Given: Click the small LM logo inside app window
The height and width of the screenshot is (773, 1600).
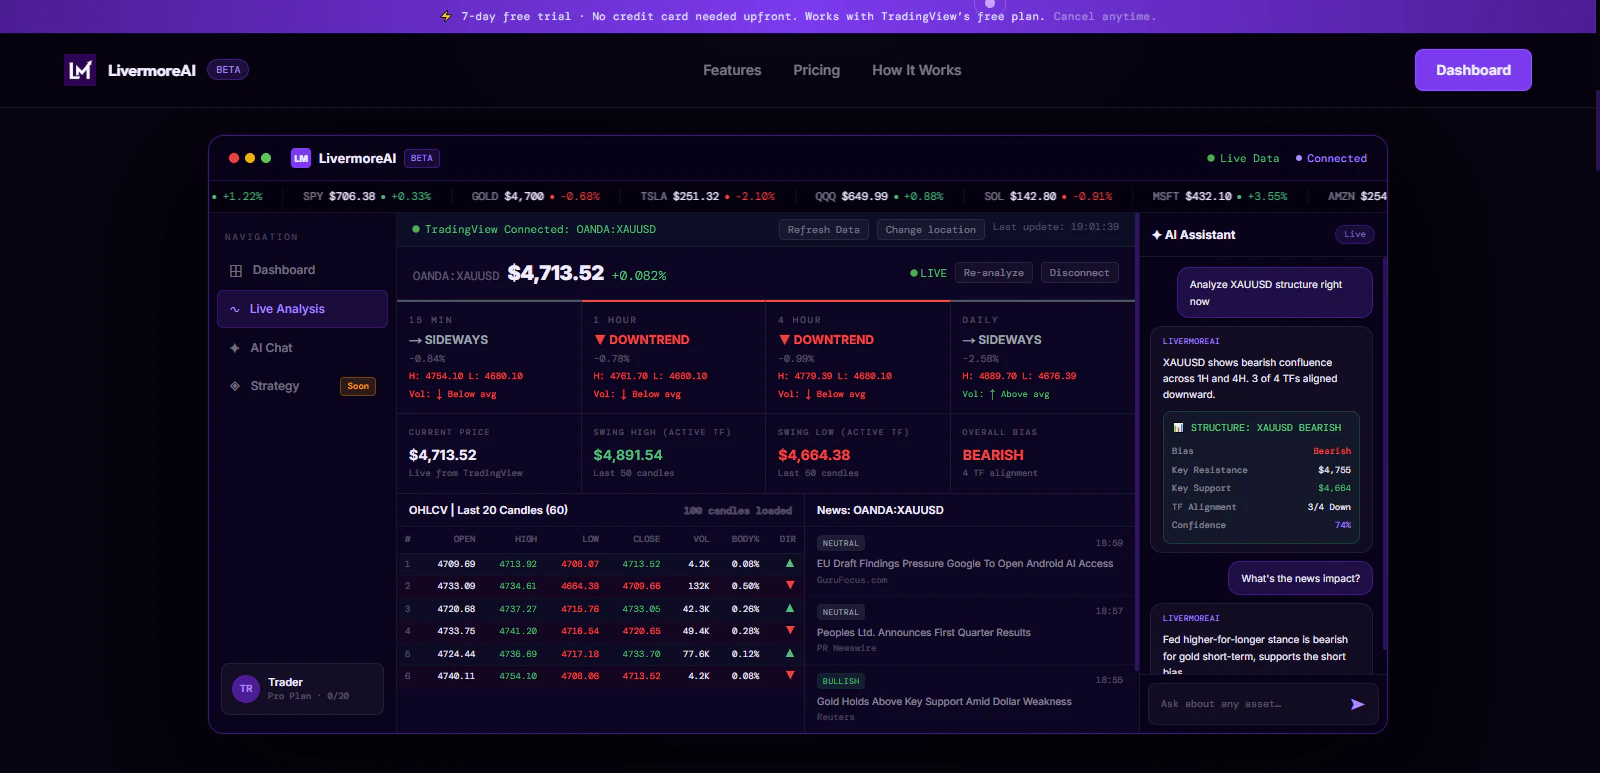Looking at the screenshot, I should [301, 158].
